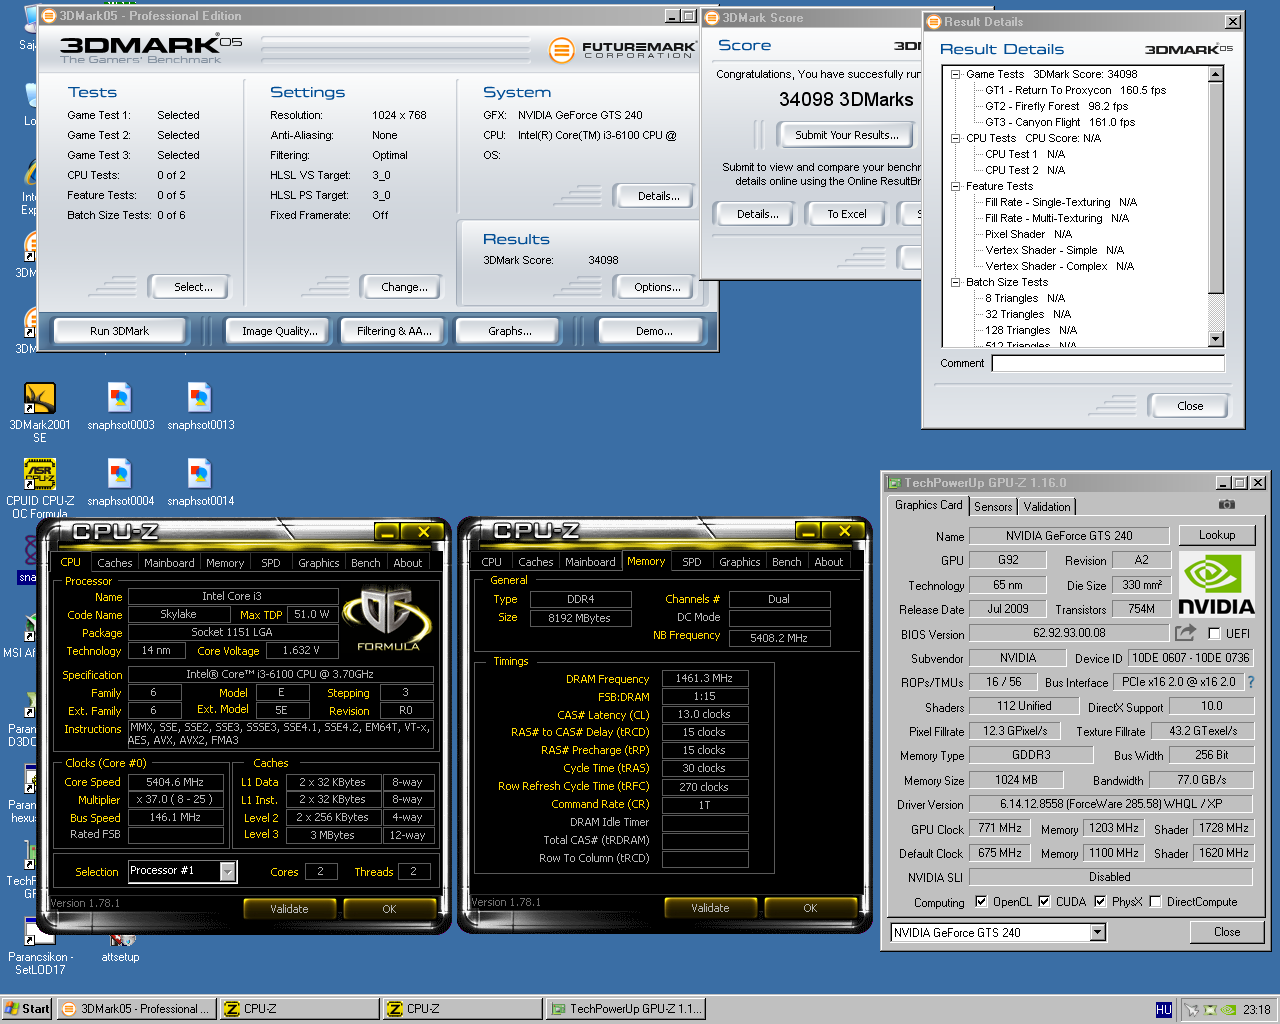
Task: Toggle the CUDA checkbox
Action: [x=1044, y=901]
